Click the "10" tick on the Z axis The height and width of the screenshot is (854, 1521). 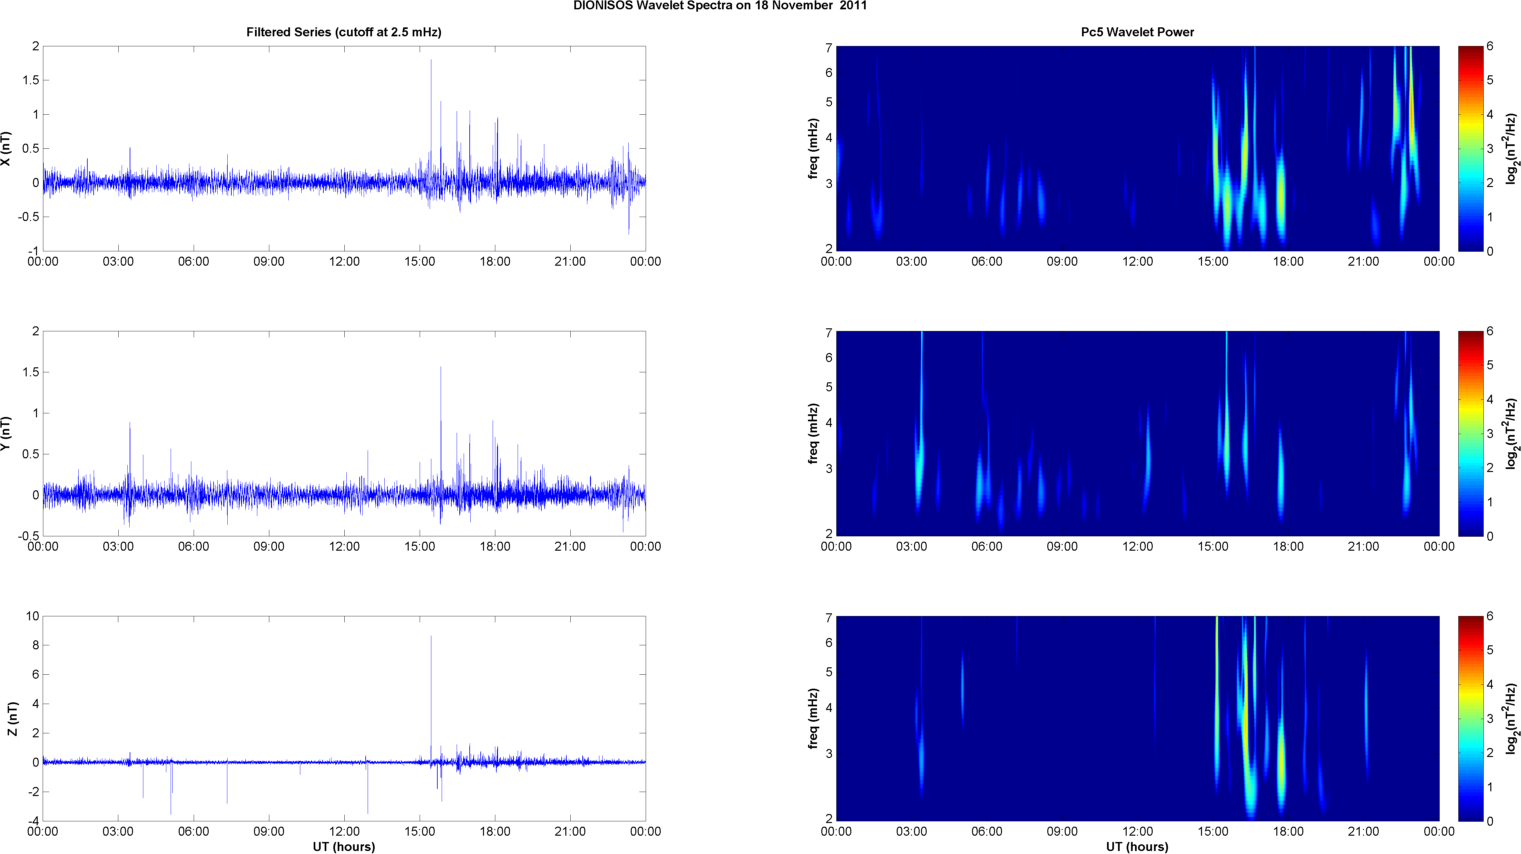click(x=33, y=616)
